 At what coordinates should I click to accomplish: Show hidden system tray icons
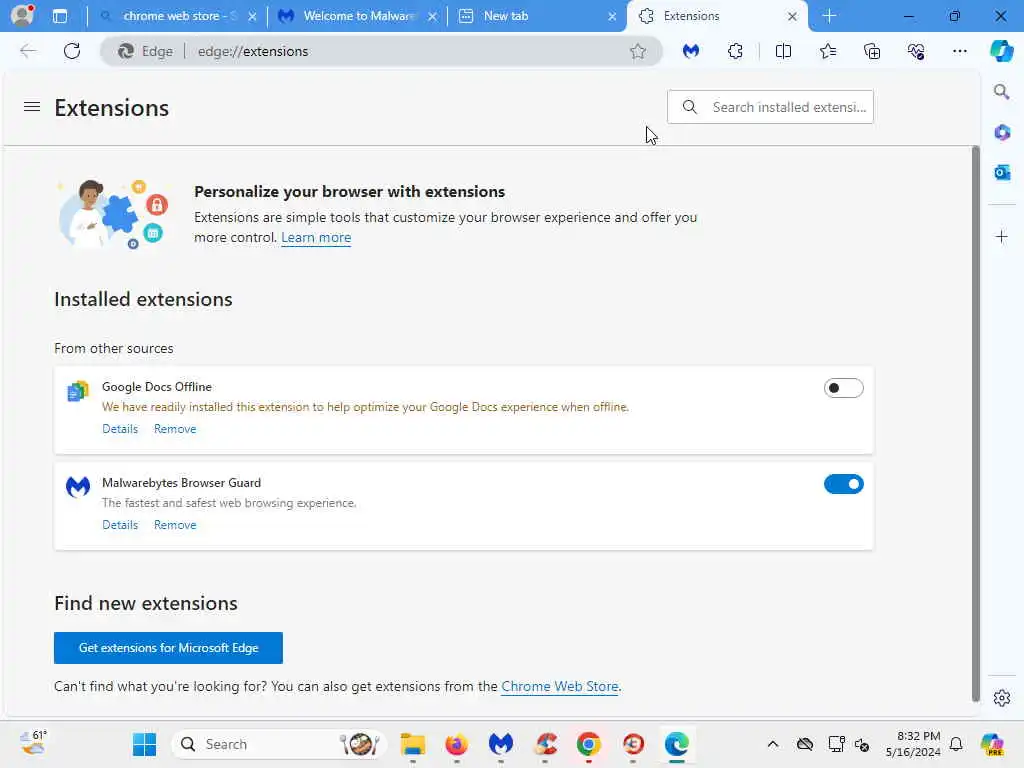[773, 744]
